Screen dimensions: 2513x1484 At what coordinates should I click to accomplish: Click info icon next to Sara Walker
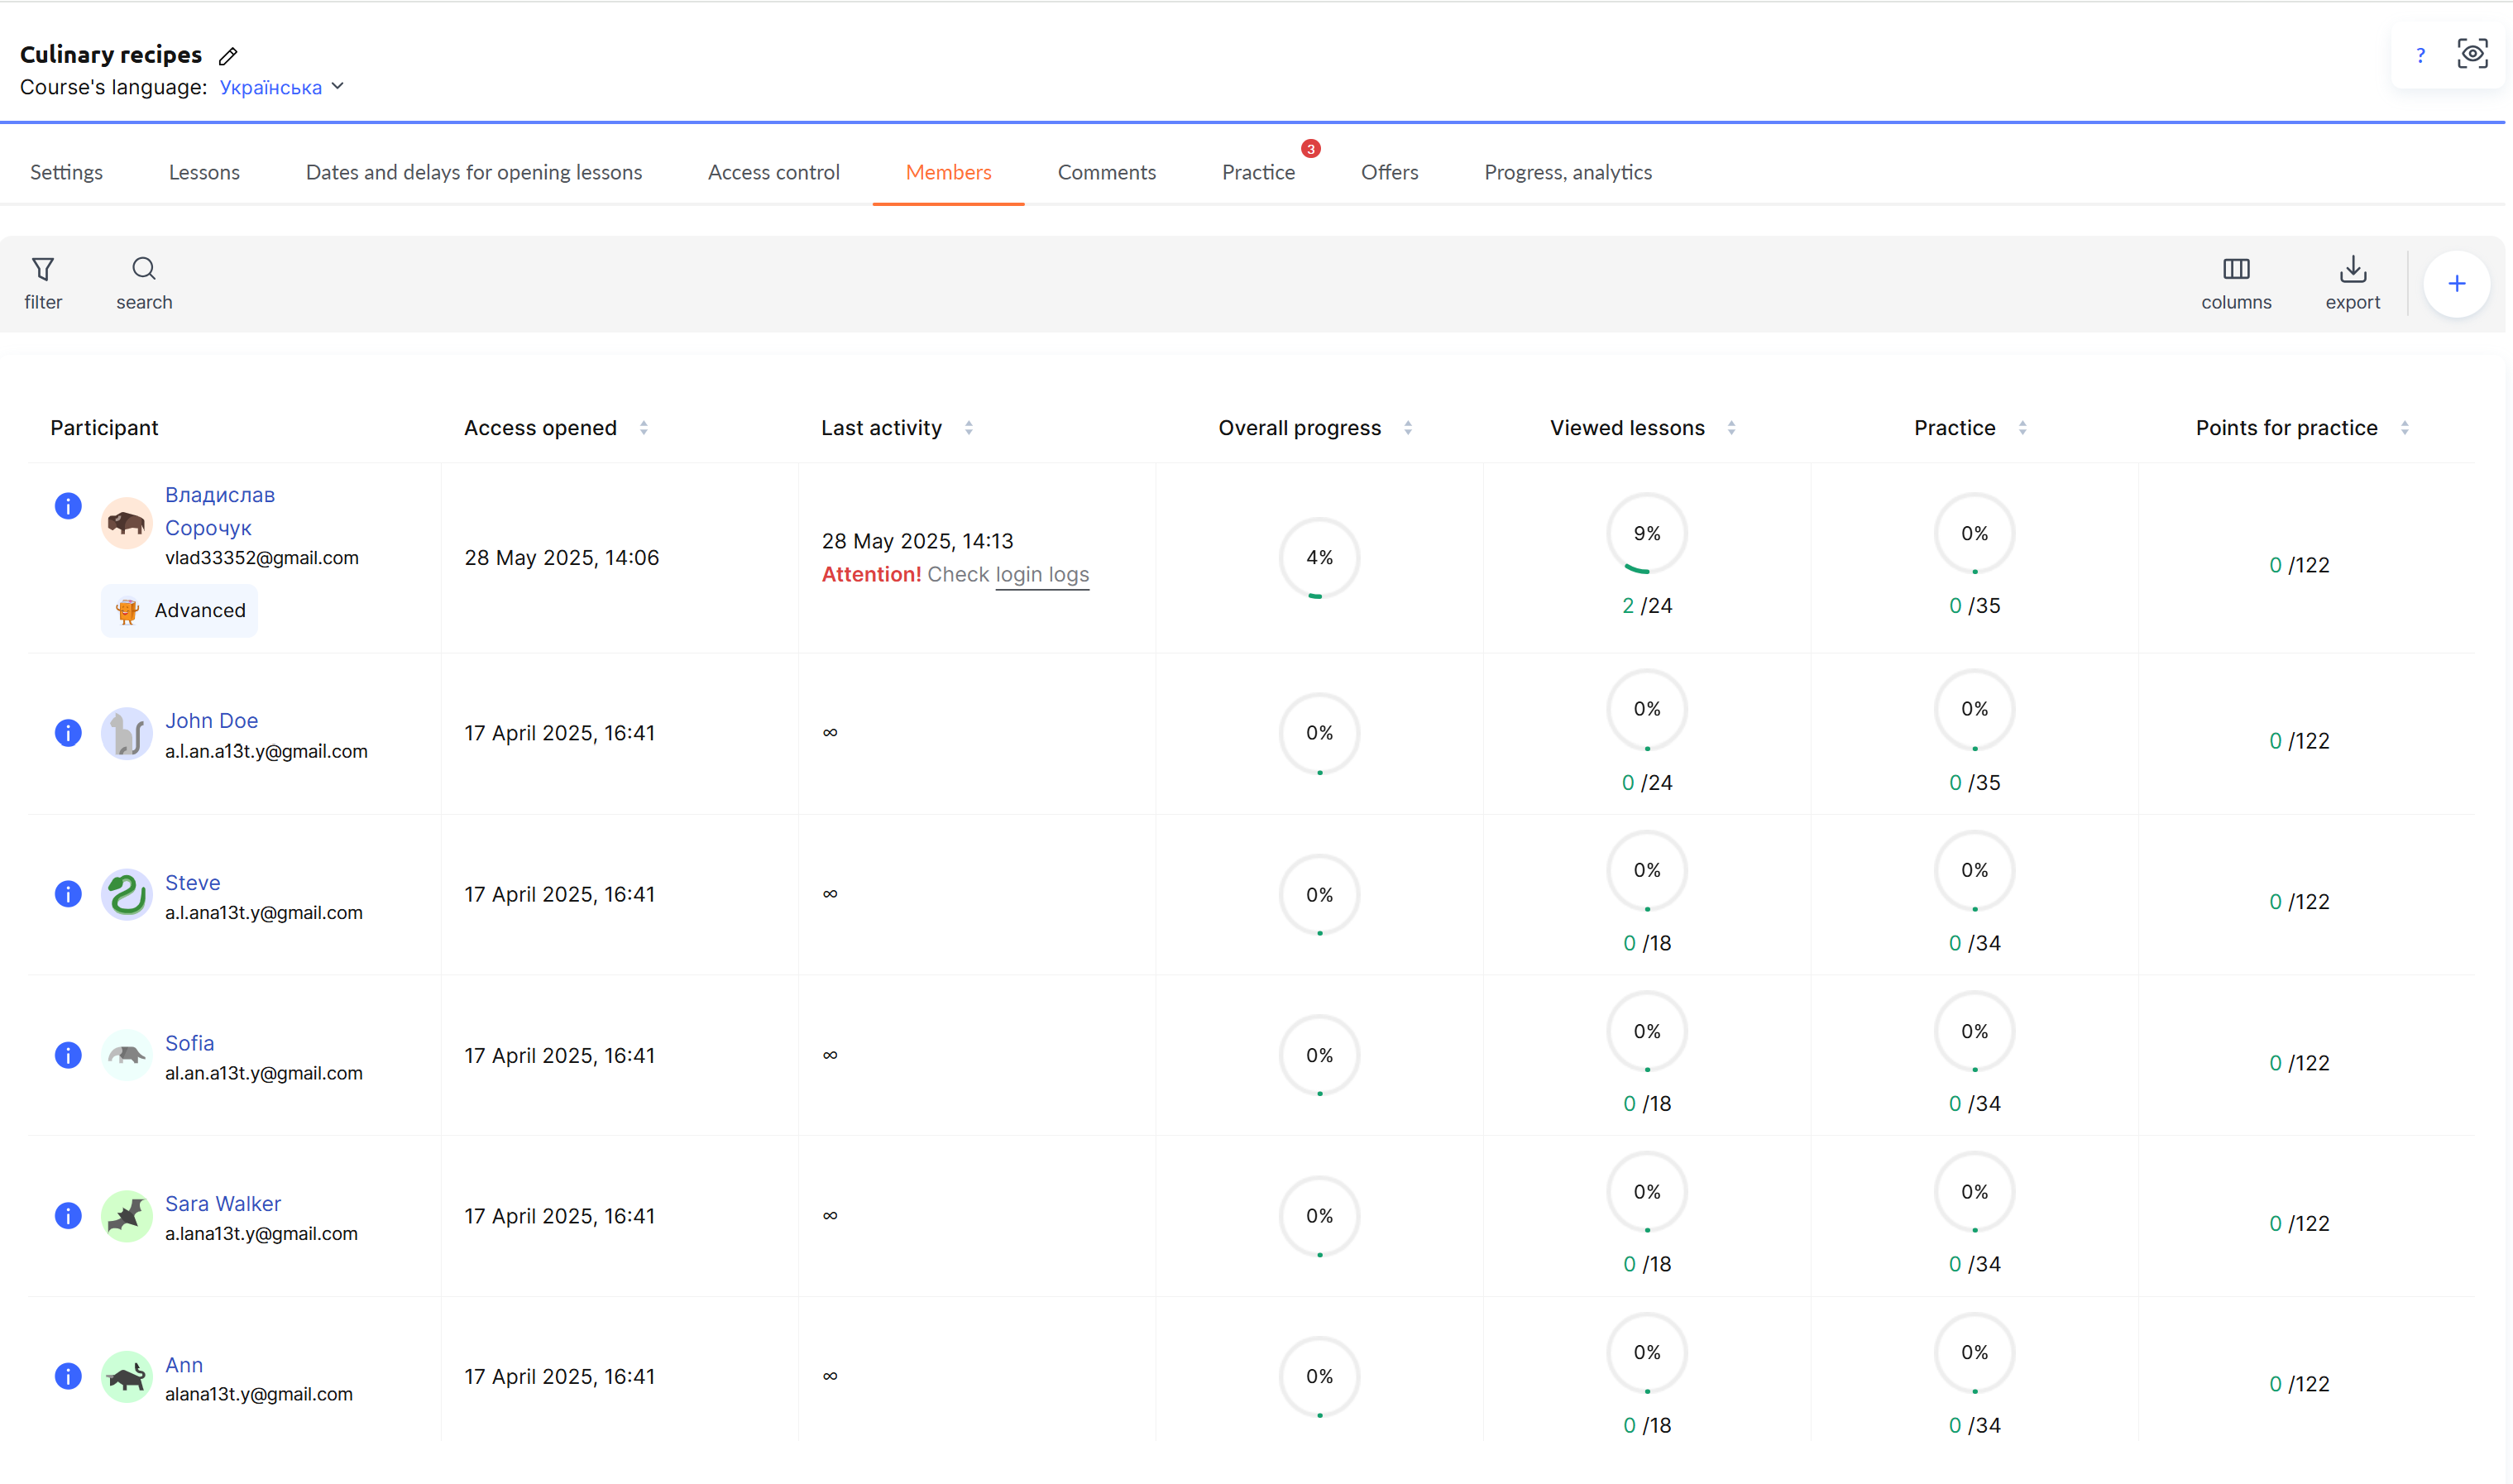[68, 1216]
